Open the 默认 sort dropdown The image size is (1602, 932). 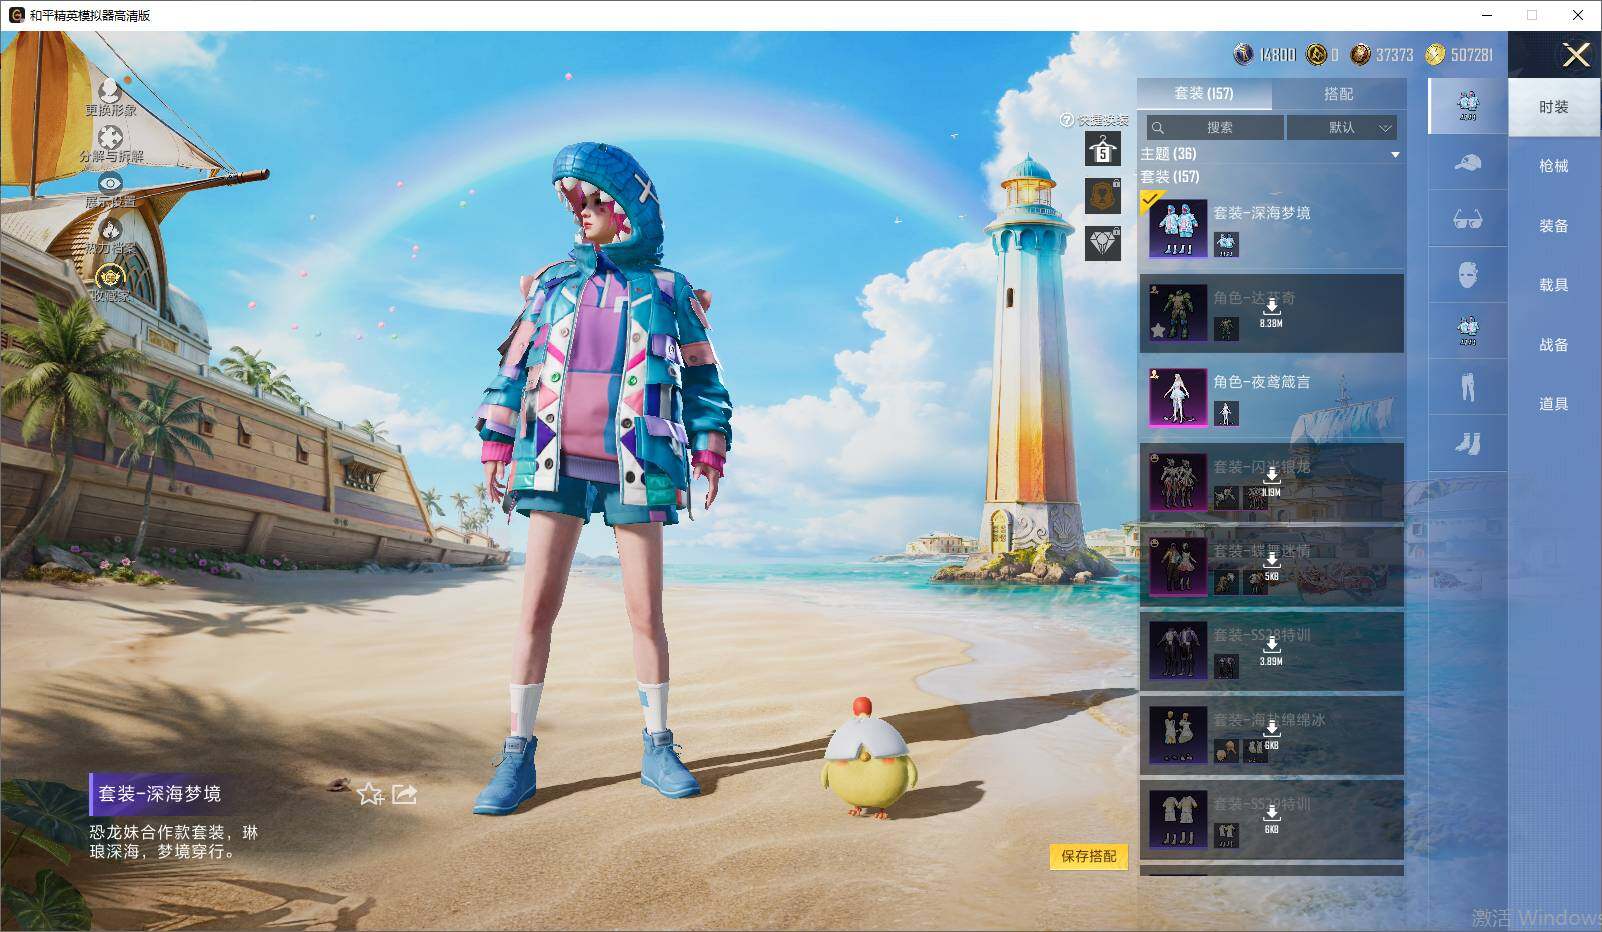point(1341,128)
